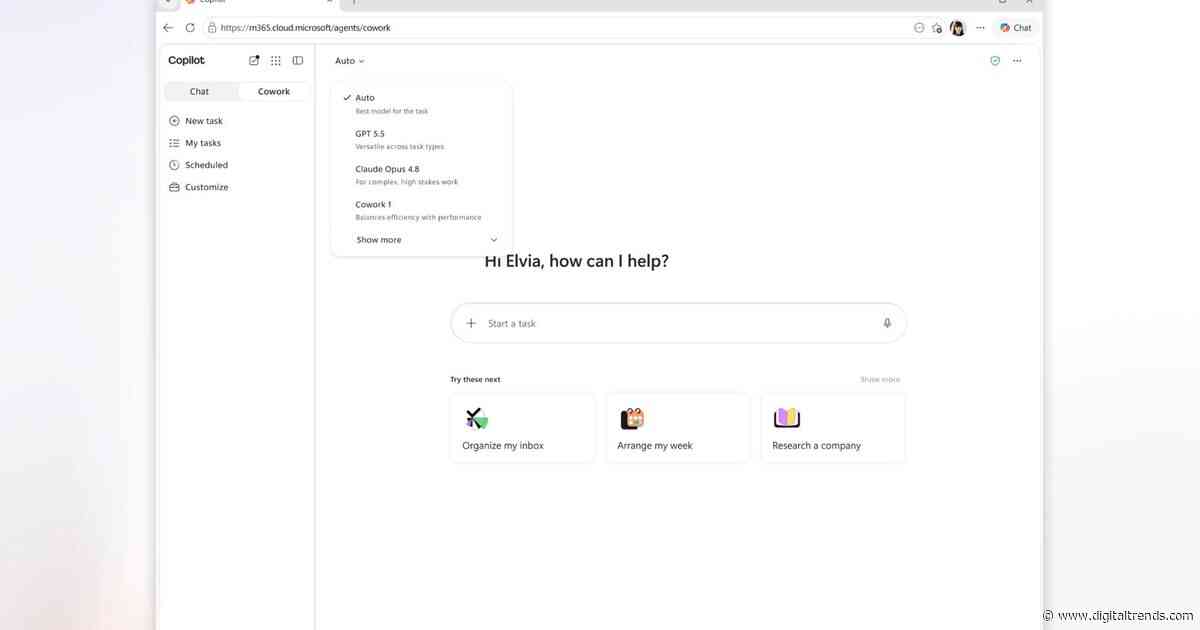Switch to the Chat tab

(x=200, y=91)
